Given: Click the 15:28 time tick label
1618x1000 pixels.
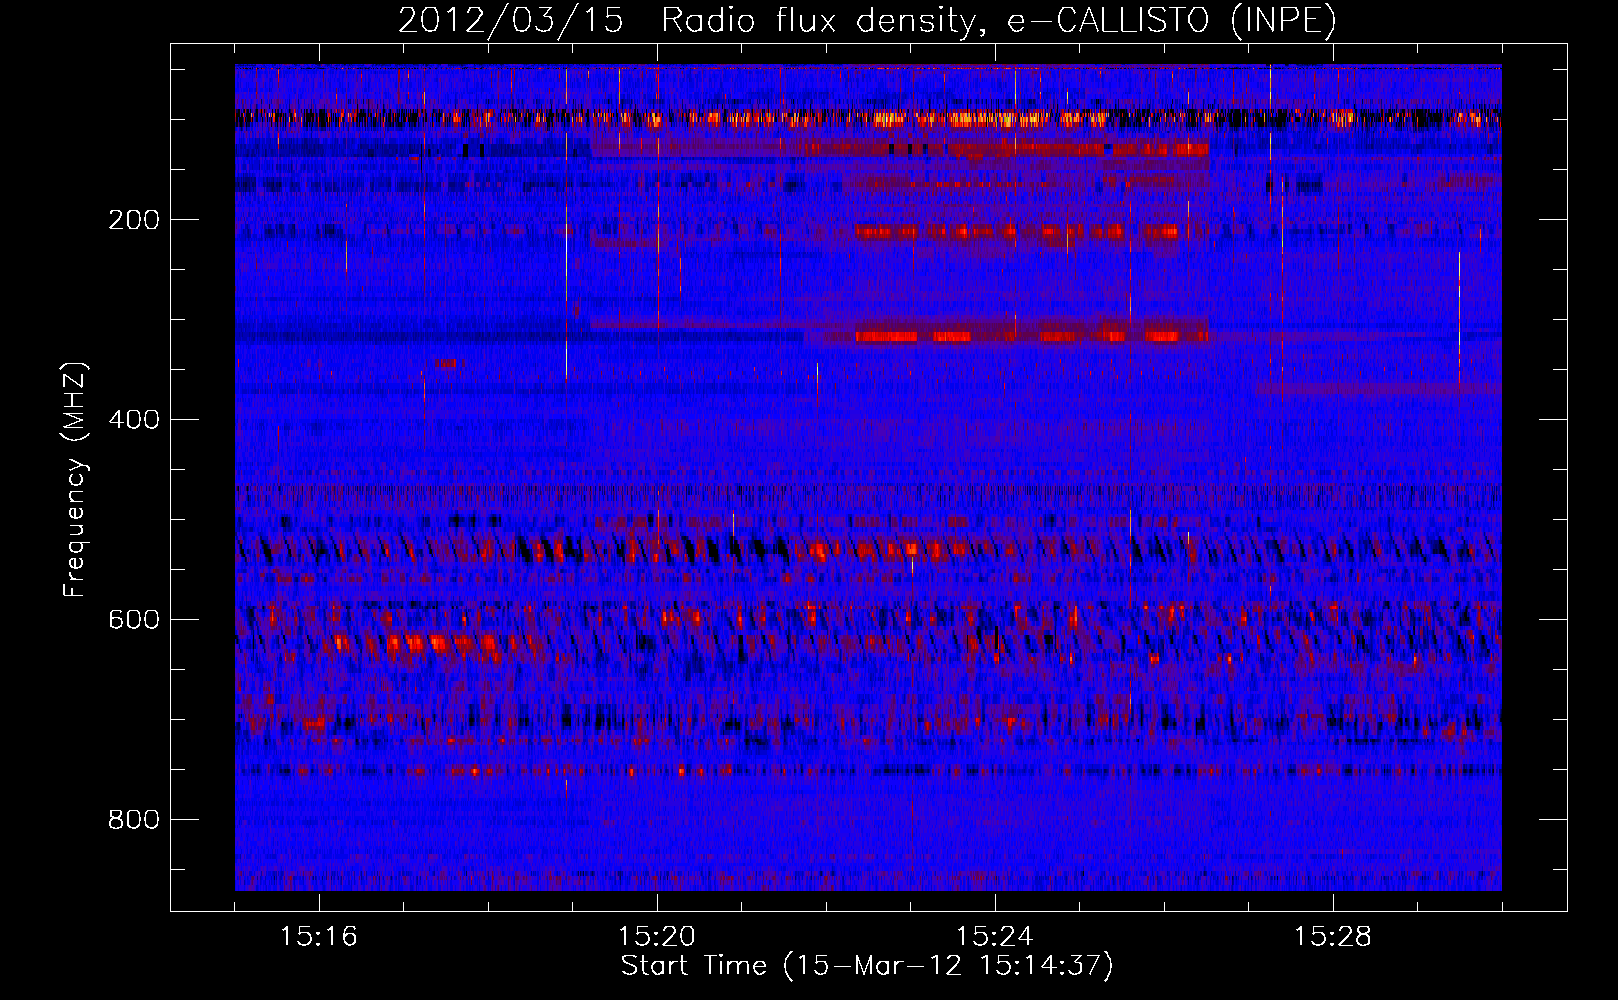Looking at the screenshot, I should coord(1333,937).
